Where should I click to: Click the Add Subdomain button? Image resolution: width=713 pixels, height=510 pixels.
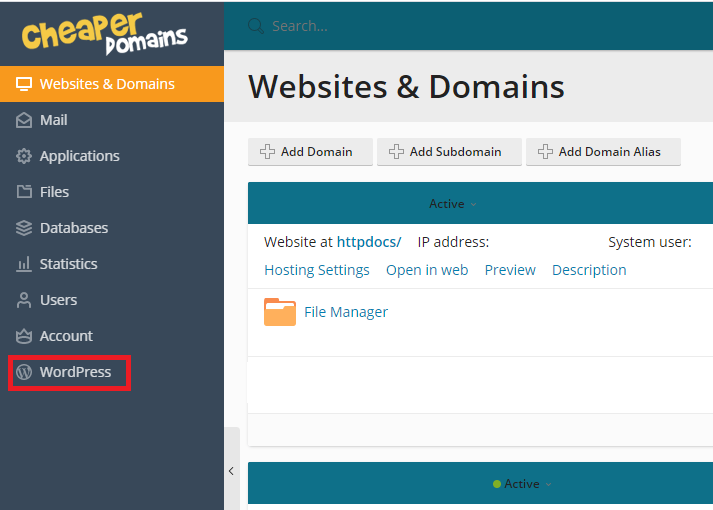(449, 152)
